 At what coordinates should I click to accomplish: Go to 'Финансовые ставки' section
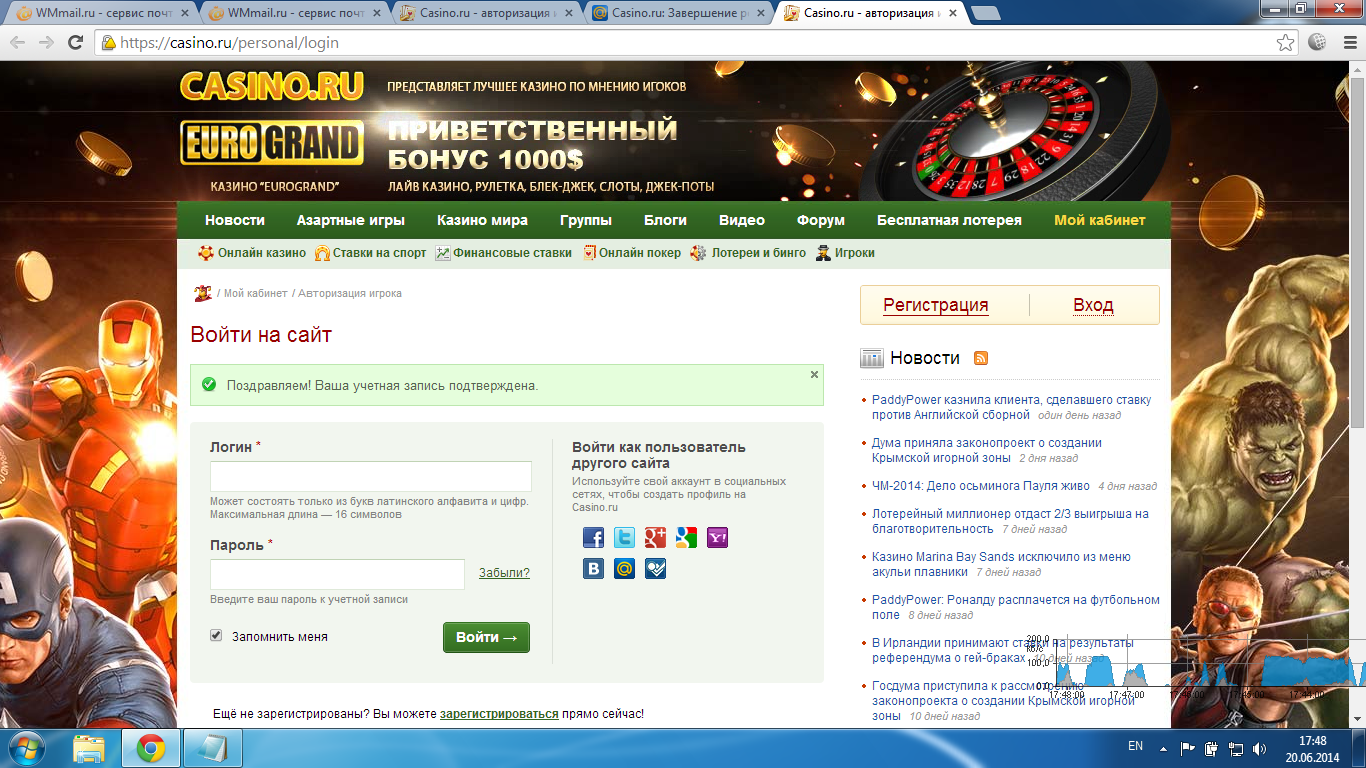[x=503, y=253]
